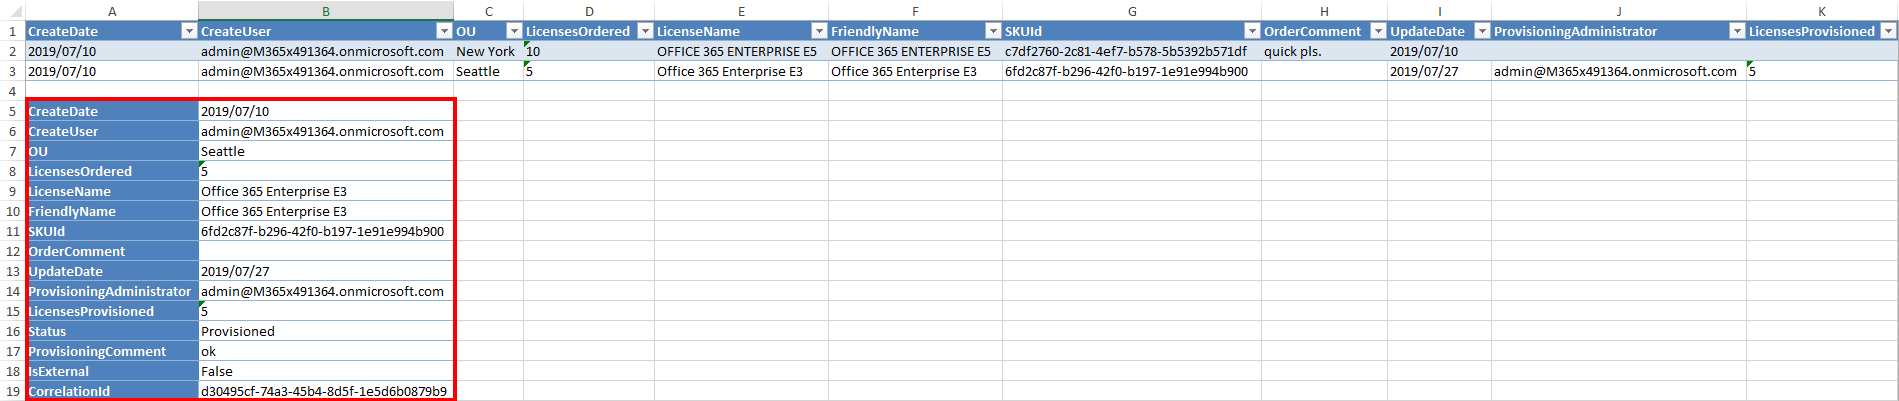The width and height of the screenshot is (1899, 401).
Task: Click the "quick pls." comment cell
Action: point(1323,51)
